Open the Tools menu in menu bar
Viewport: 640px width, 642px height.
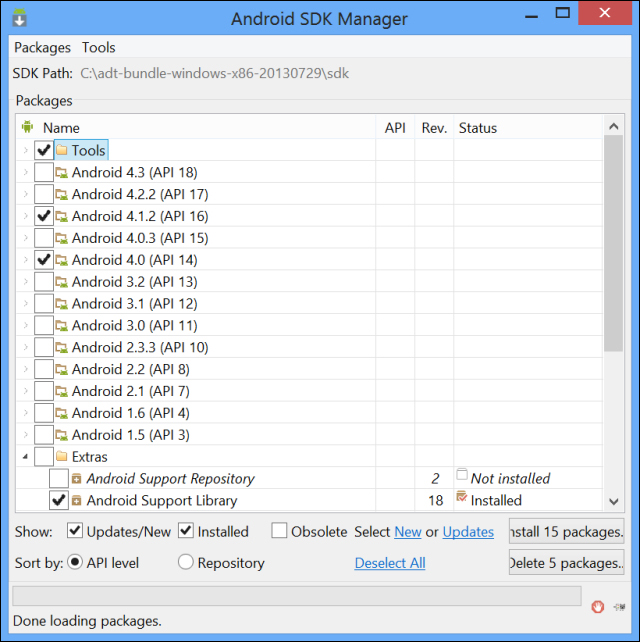(99, 47)
